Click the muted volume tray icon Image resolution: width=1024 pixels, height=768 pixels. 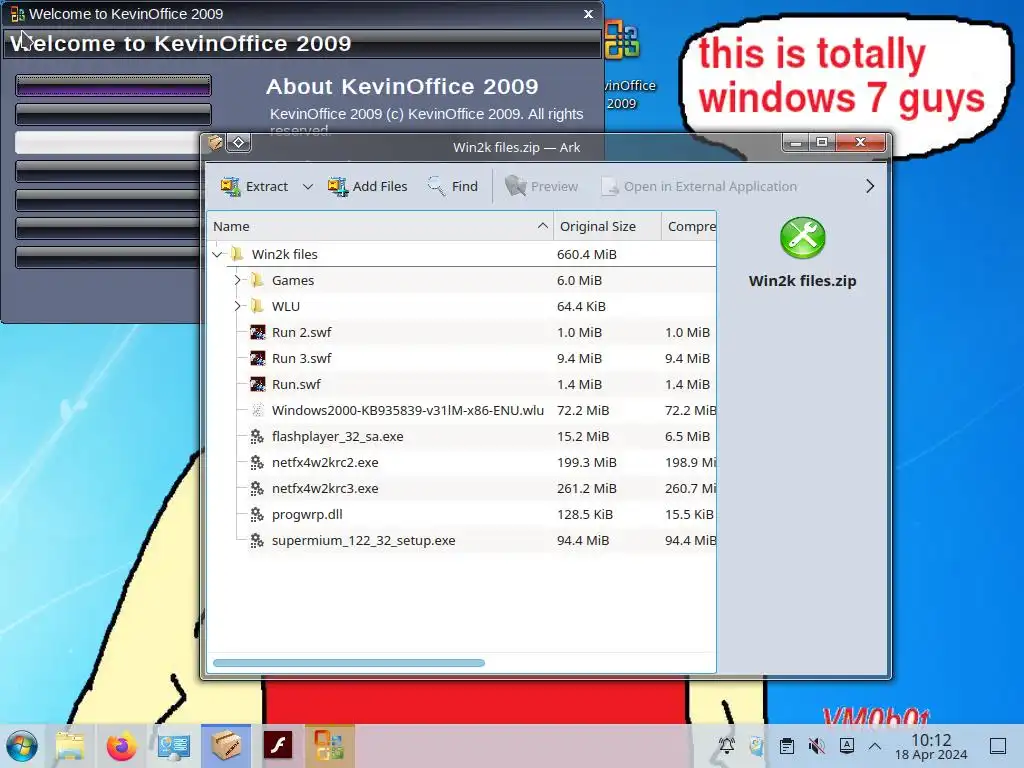pos(816,746)
